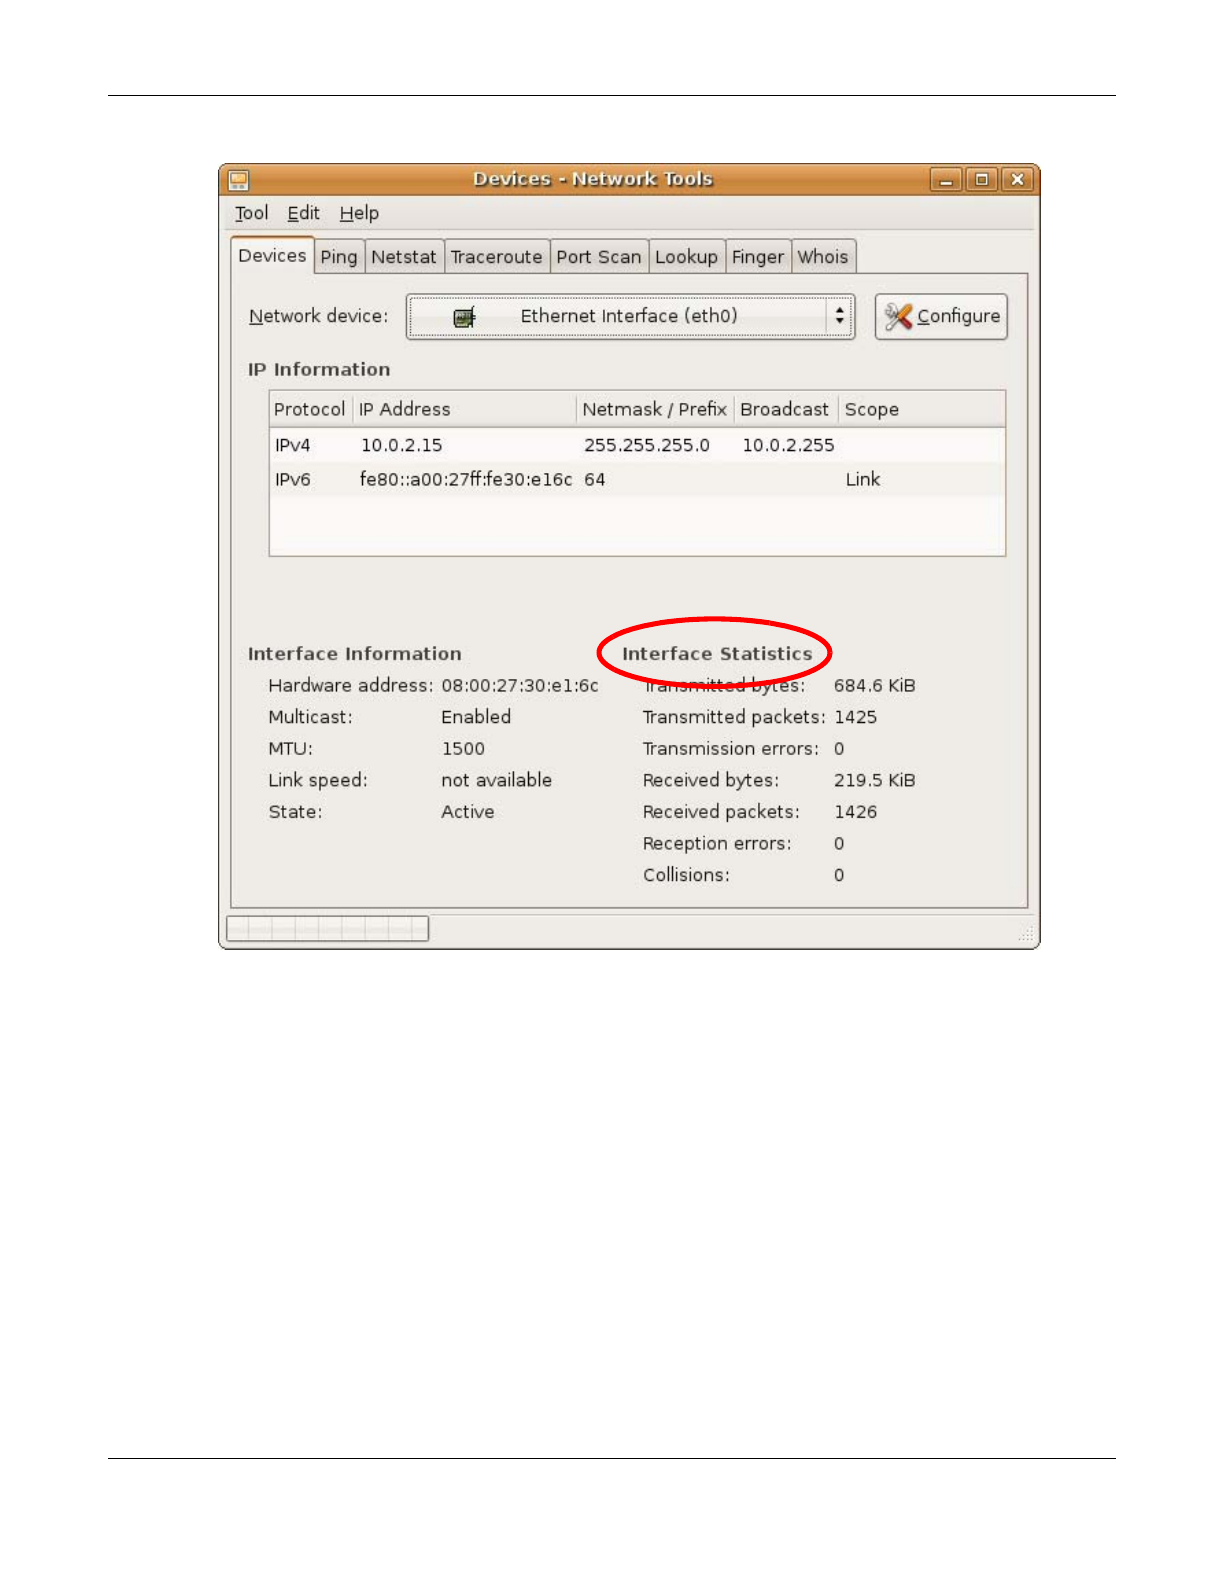Image resolution: width=1224 pixels, height=1584 pixels.
Task: Select the Port Scan tab
Action: pyautogui.click(x=598, y=257)
